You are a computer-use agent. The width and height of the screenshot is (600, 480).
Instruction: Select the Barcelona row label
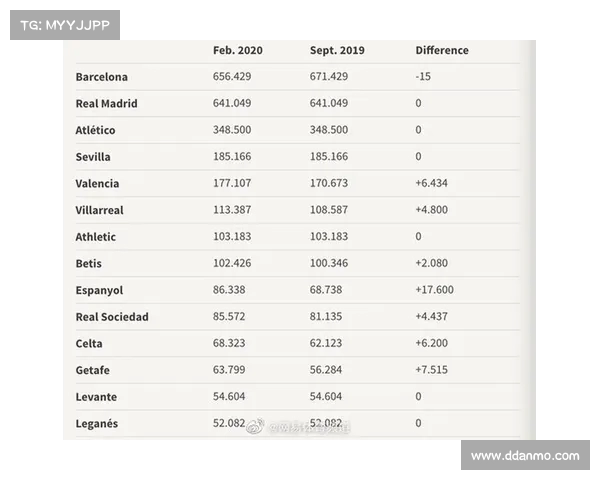[x=101, y=77]
